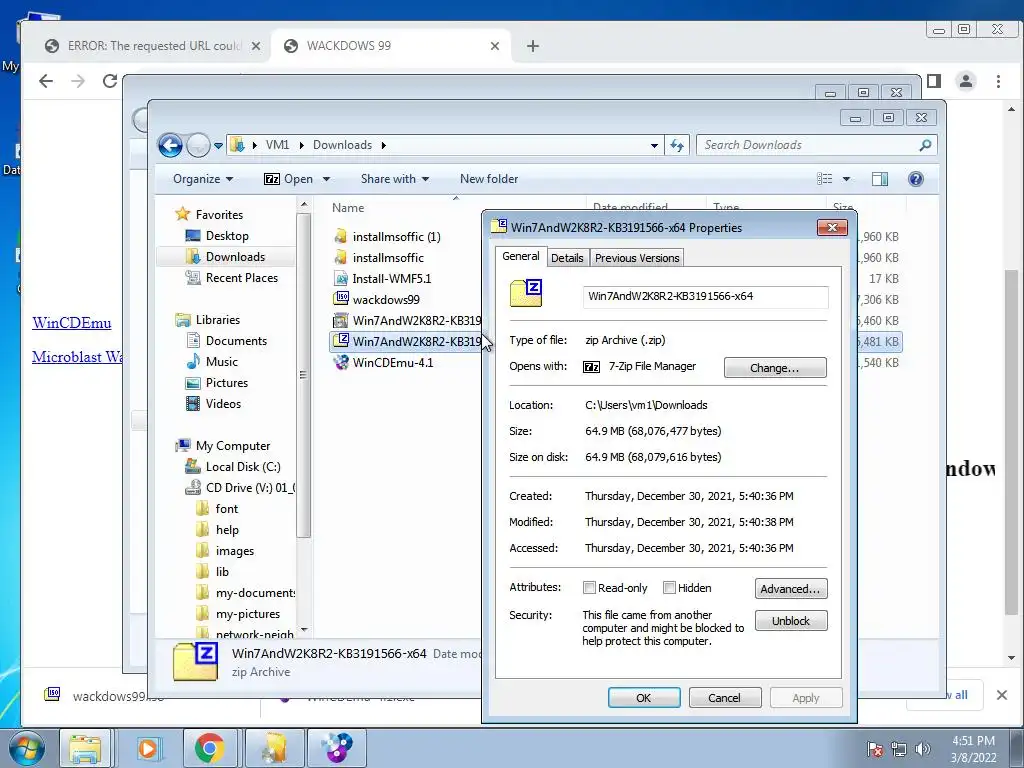
Task: Toggle the preview pane icon
Action: point(880,179)
